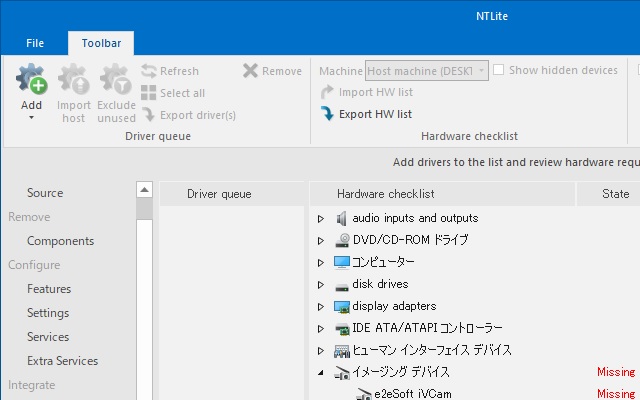The width and height of the screenshot is (640, 400).
Task: Expand the コンピューター node
Action: pos(321,262)
